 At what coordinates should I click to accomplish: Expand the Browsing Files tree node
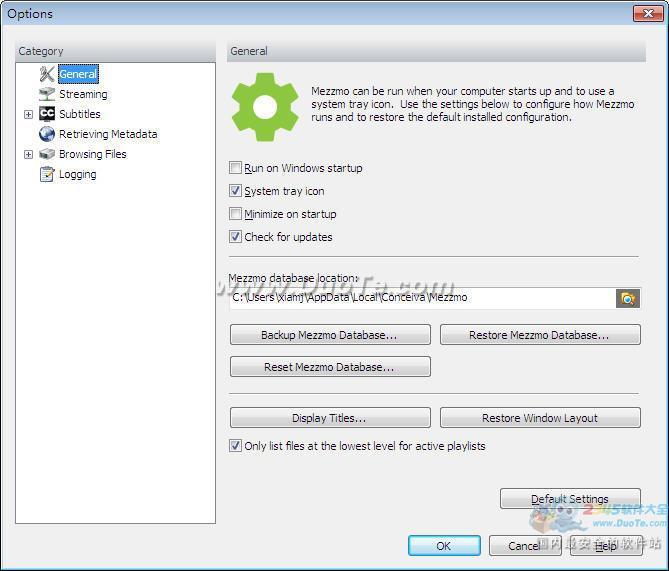[x=28, y=154]
